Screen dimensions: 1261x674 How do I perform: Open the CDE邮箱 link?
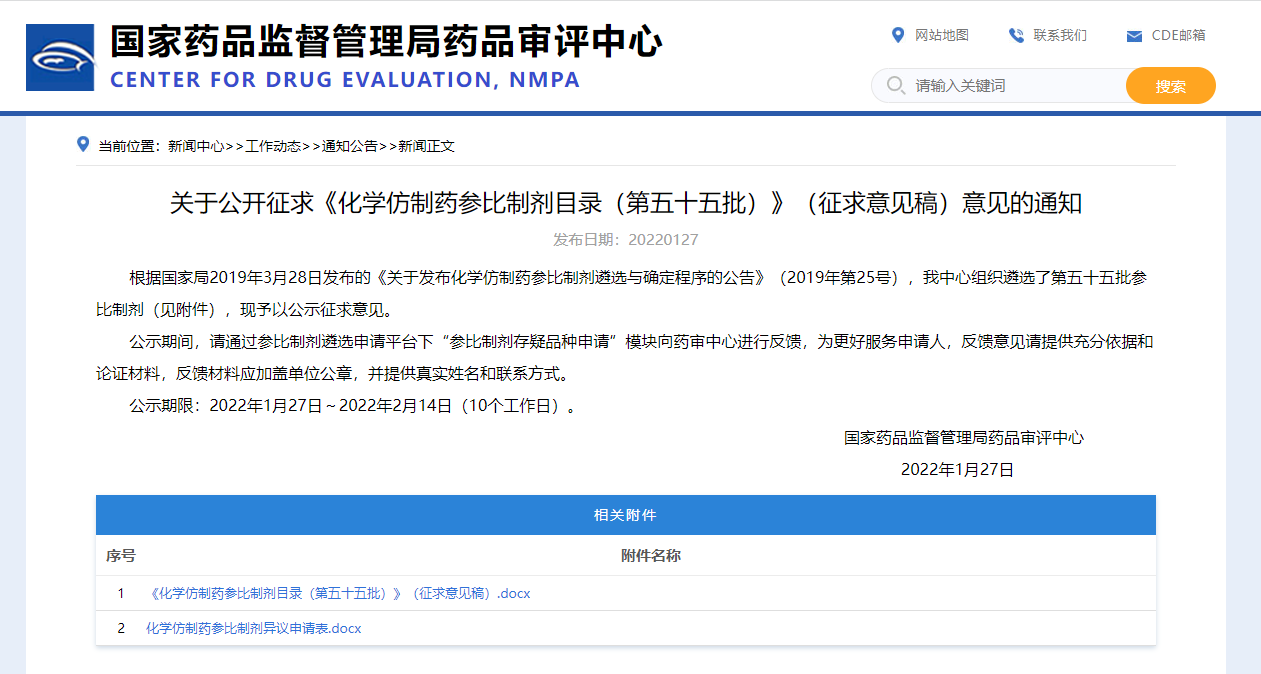click(1178, 35)
